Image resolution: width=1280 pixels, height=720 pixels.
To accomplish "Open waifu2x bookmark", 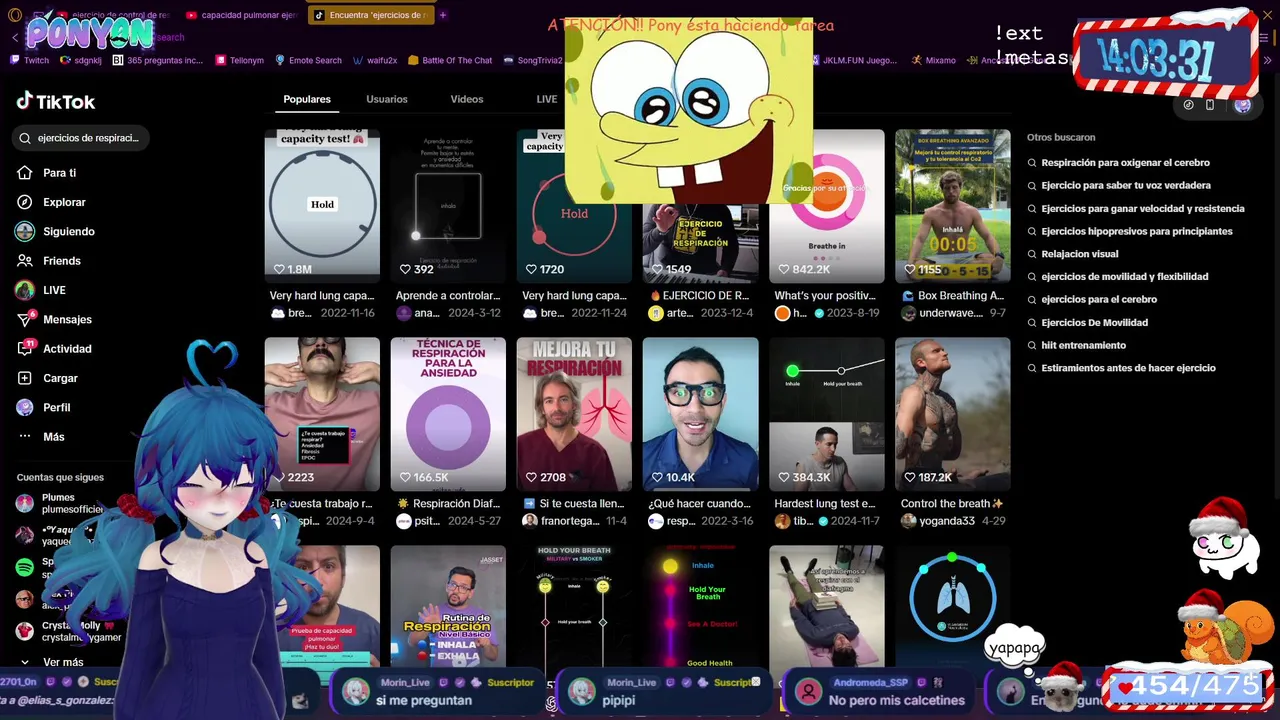I will (x=375, y=60).
